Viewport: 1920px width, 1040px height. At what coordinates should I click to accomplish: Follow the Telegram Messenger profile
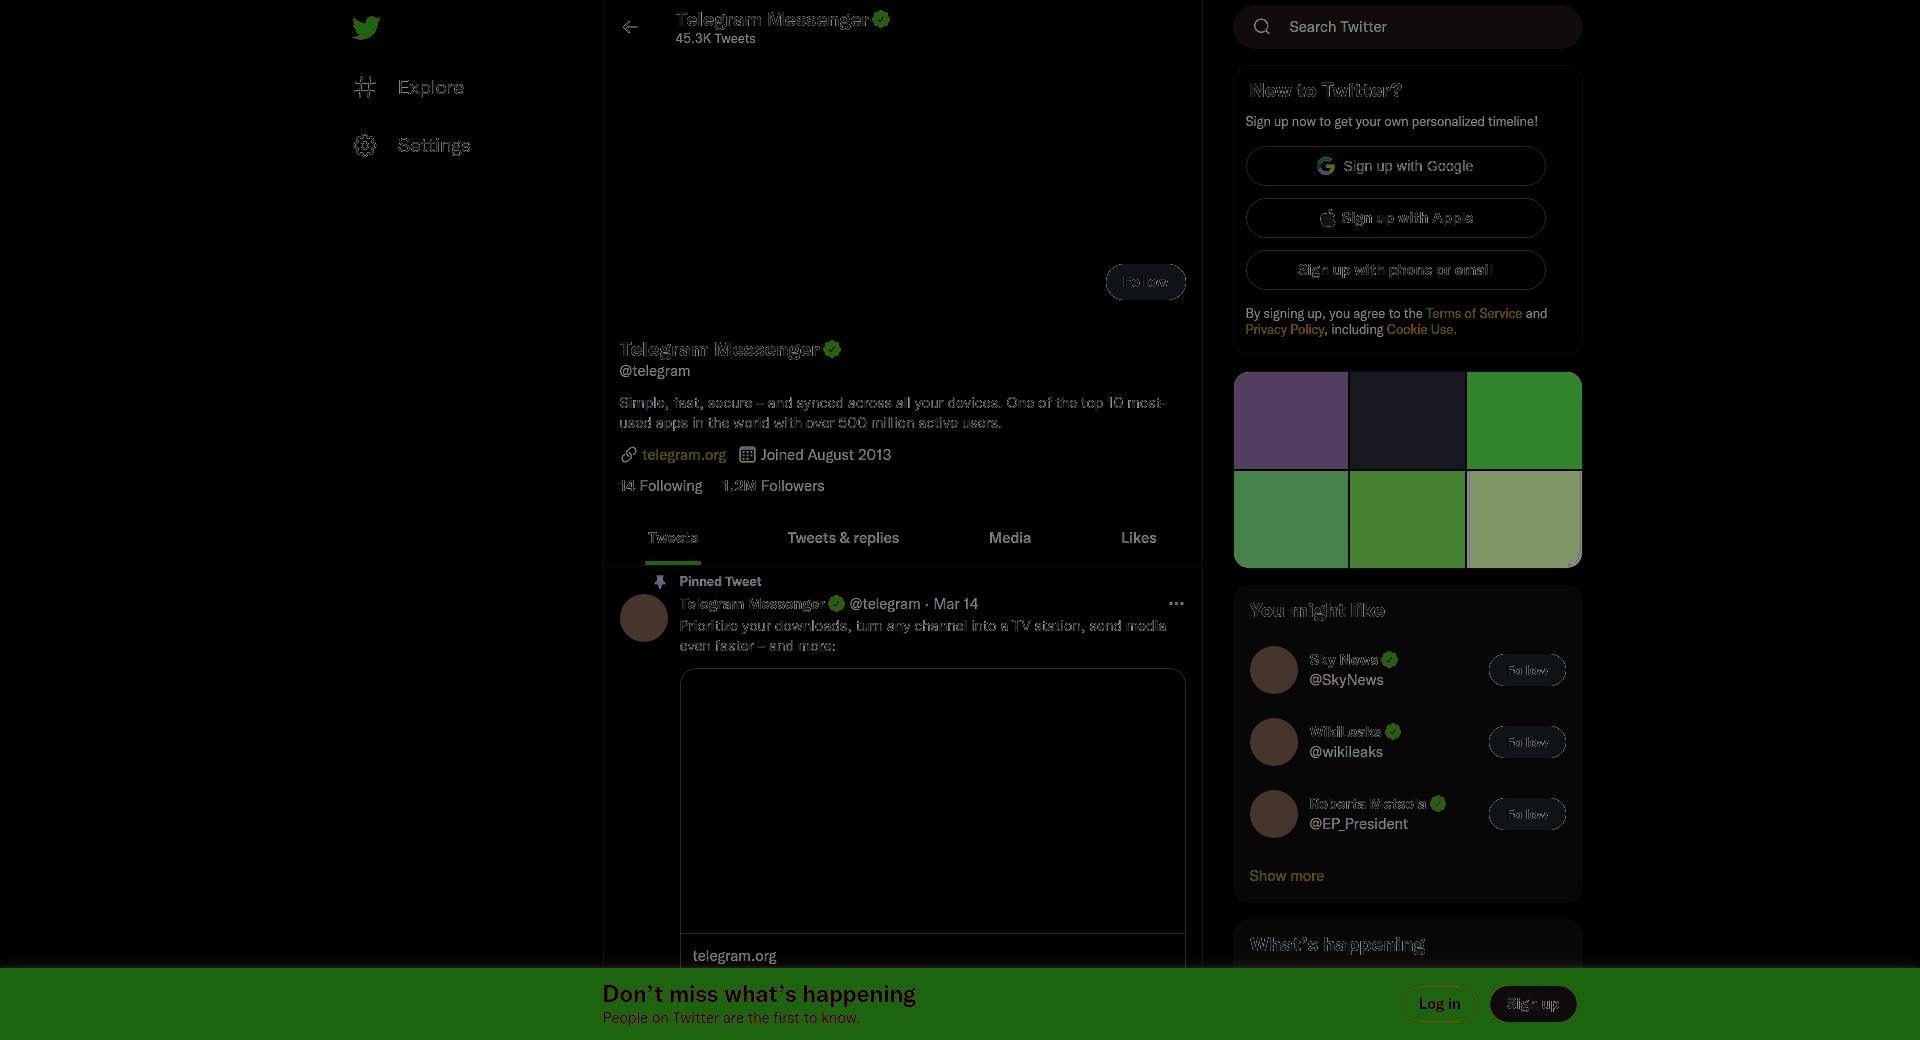[1146, 282]
